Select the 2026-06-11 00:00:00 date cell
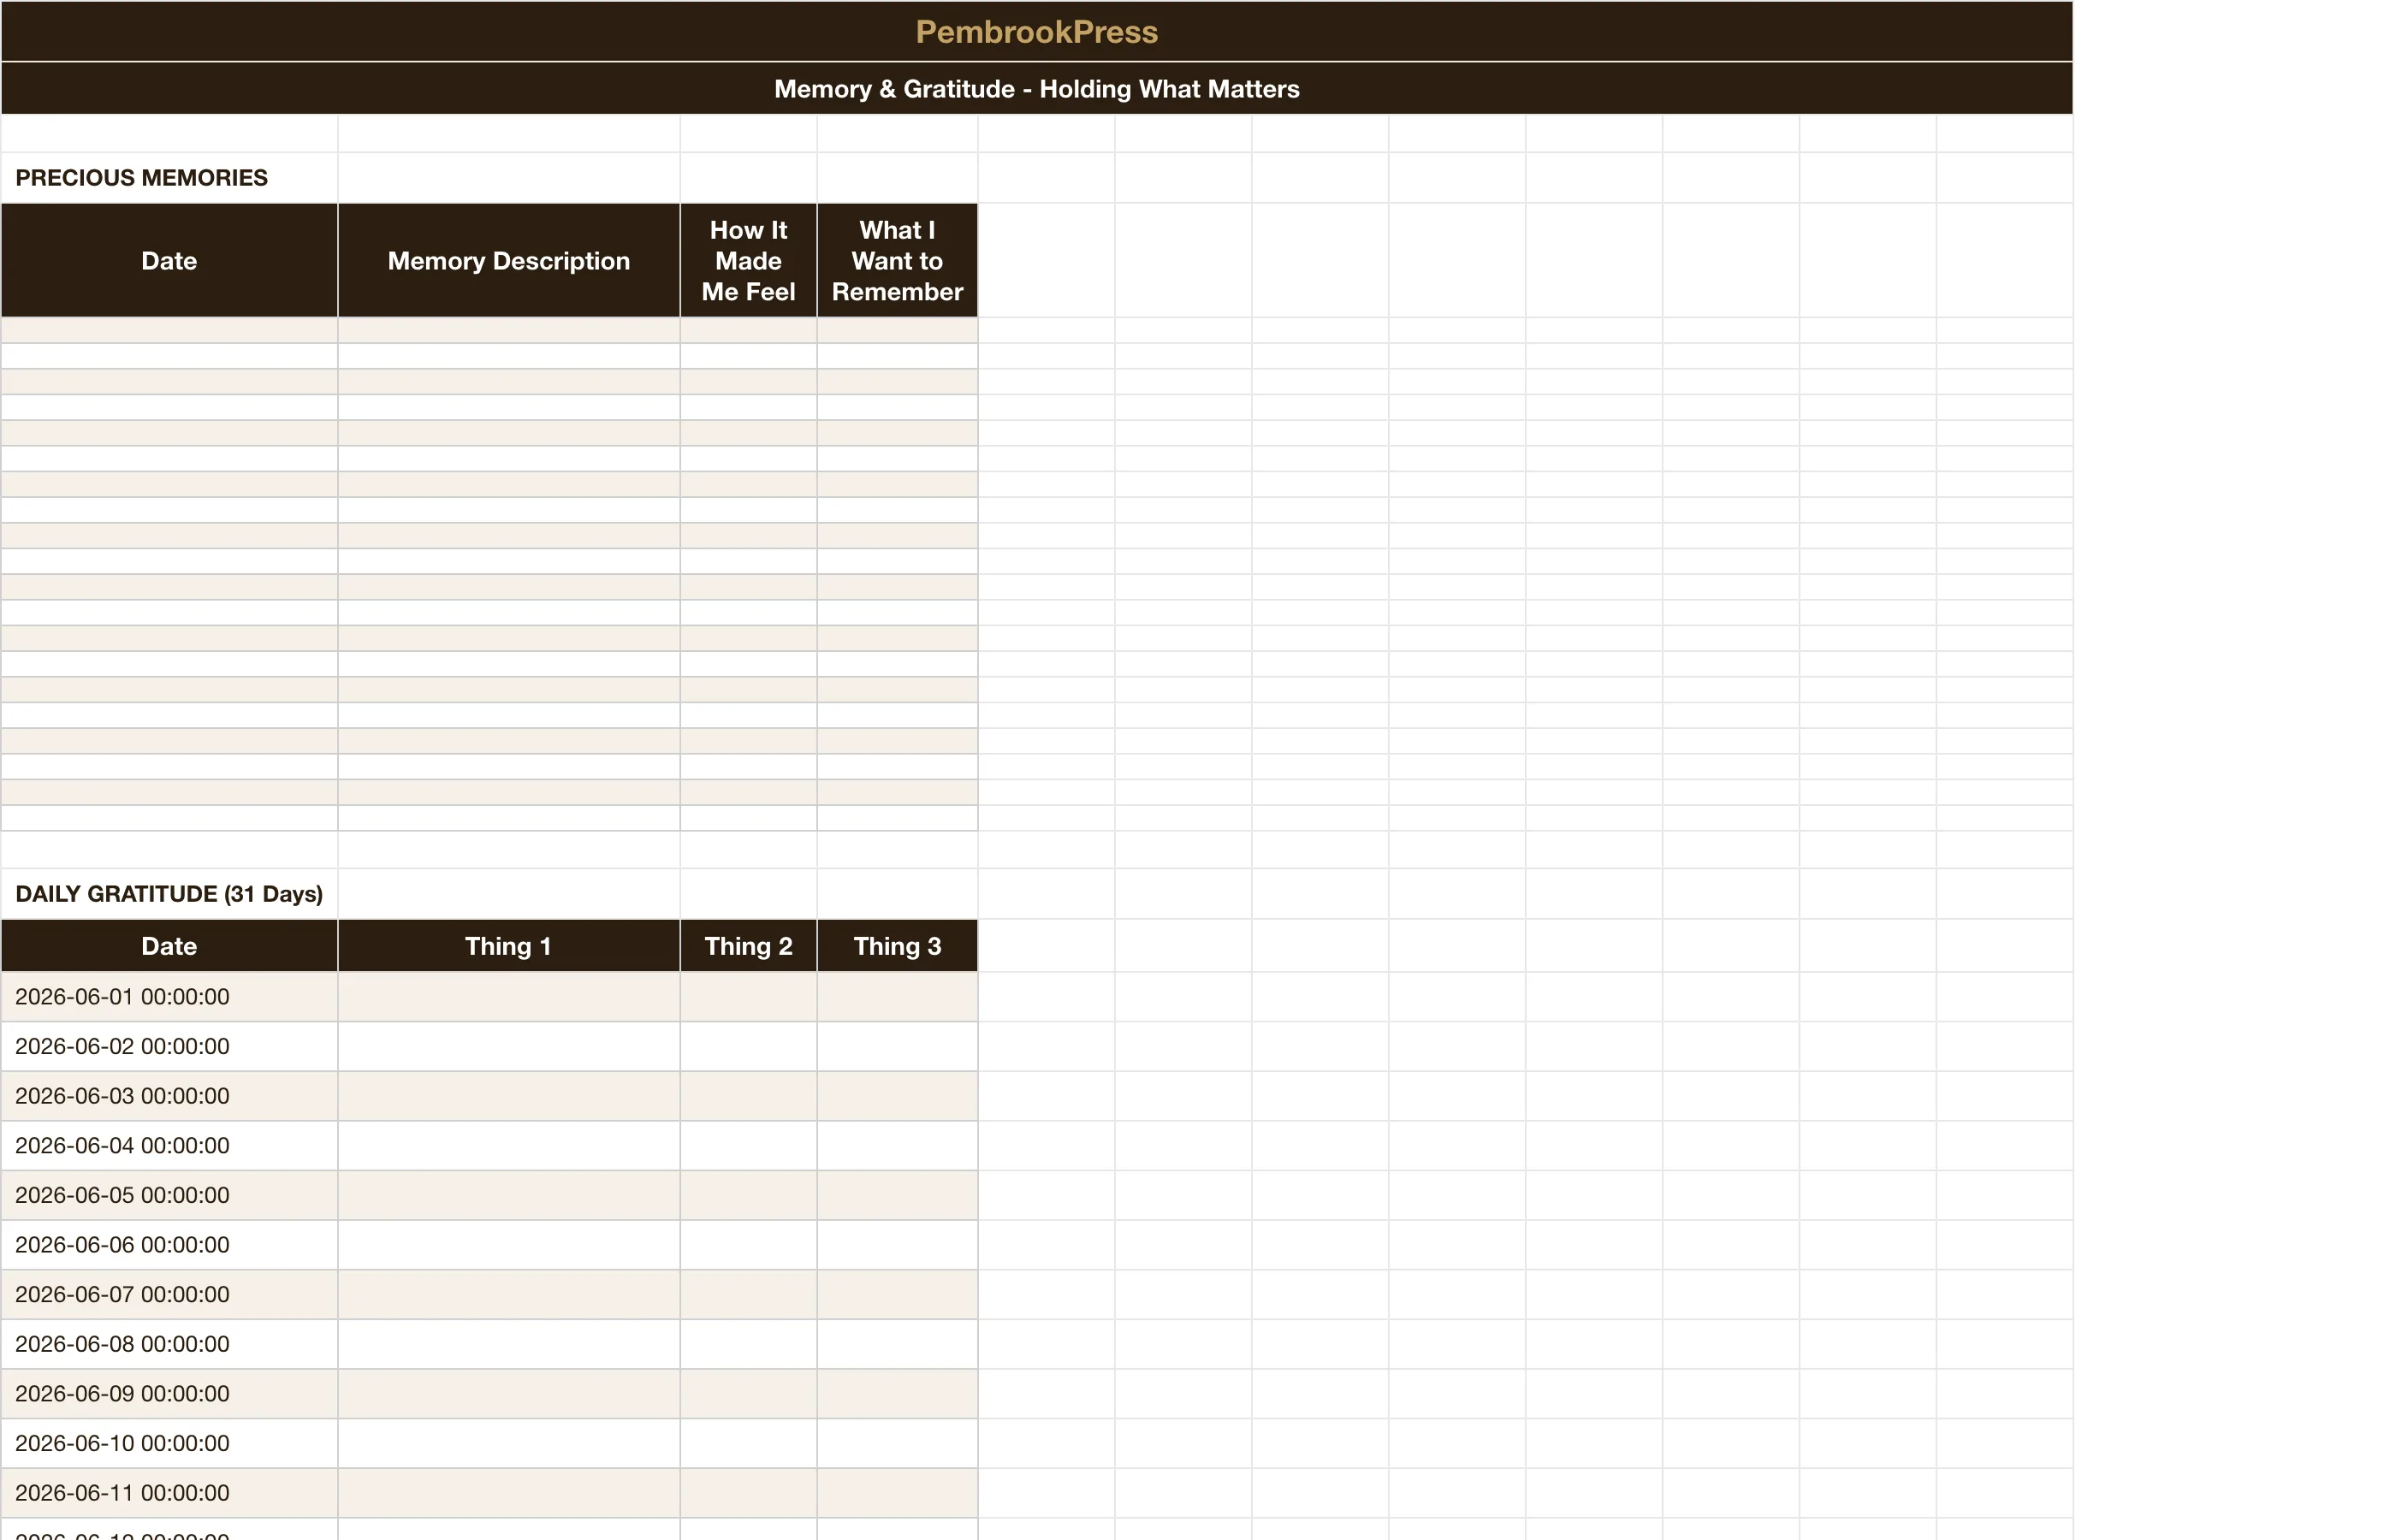The image size is (2396, 1540). click(169, 1493)
